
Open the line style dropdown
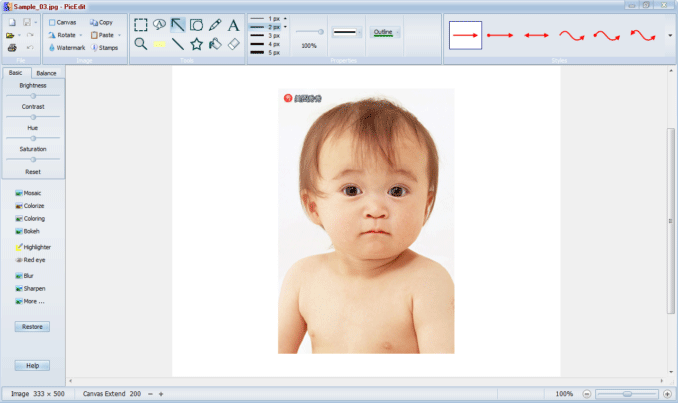[346, 32]
